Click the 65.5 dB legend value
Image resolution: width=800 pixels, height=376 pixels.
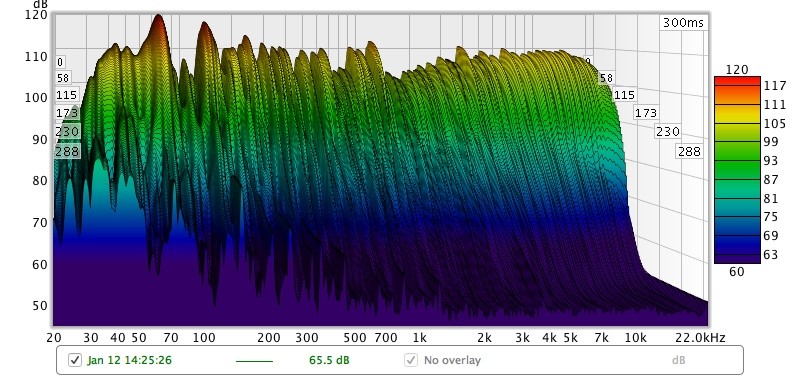tap(329, 360)
